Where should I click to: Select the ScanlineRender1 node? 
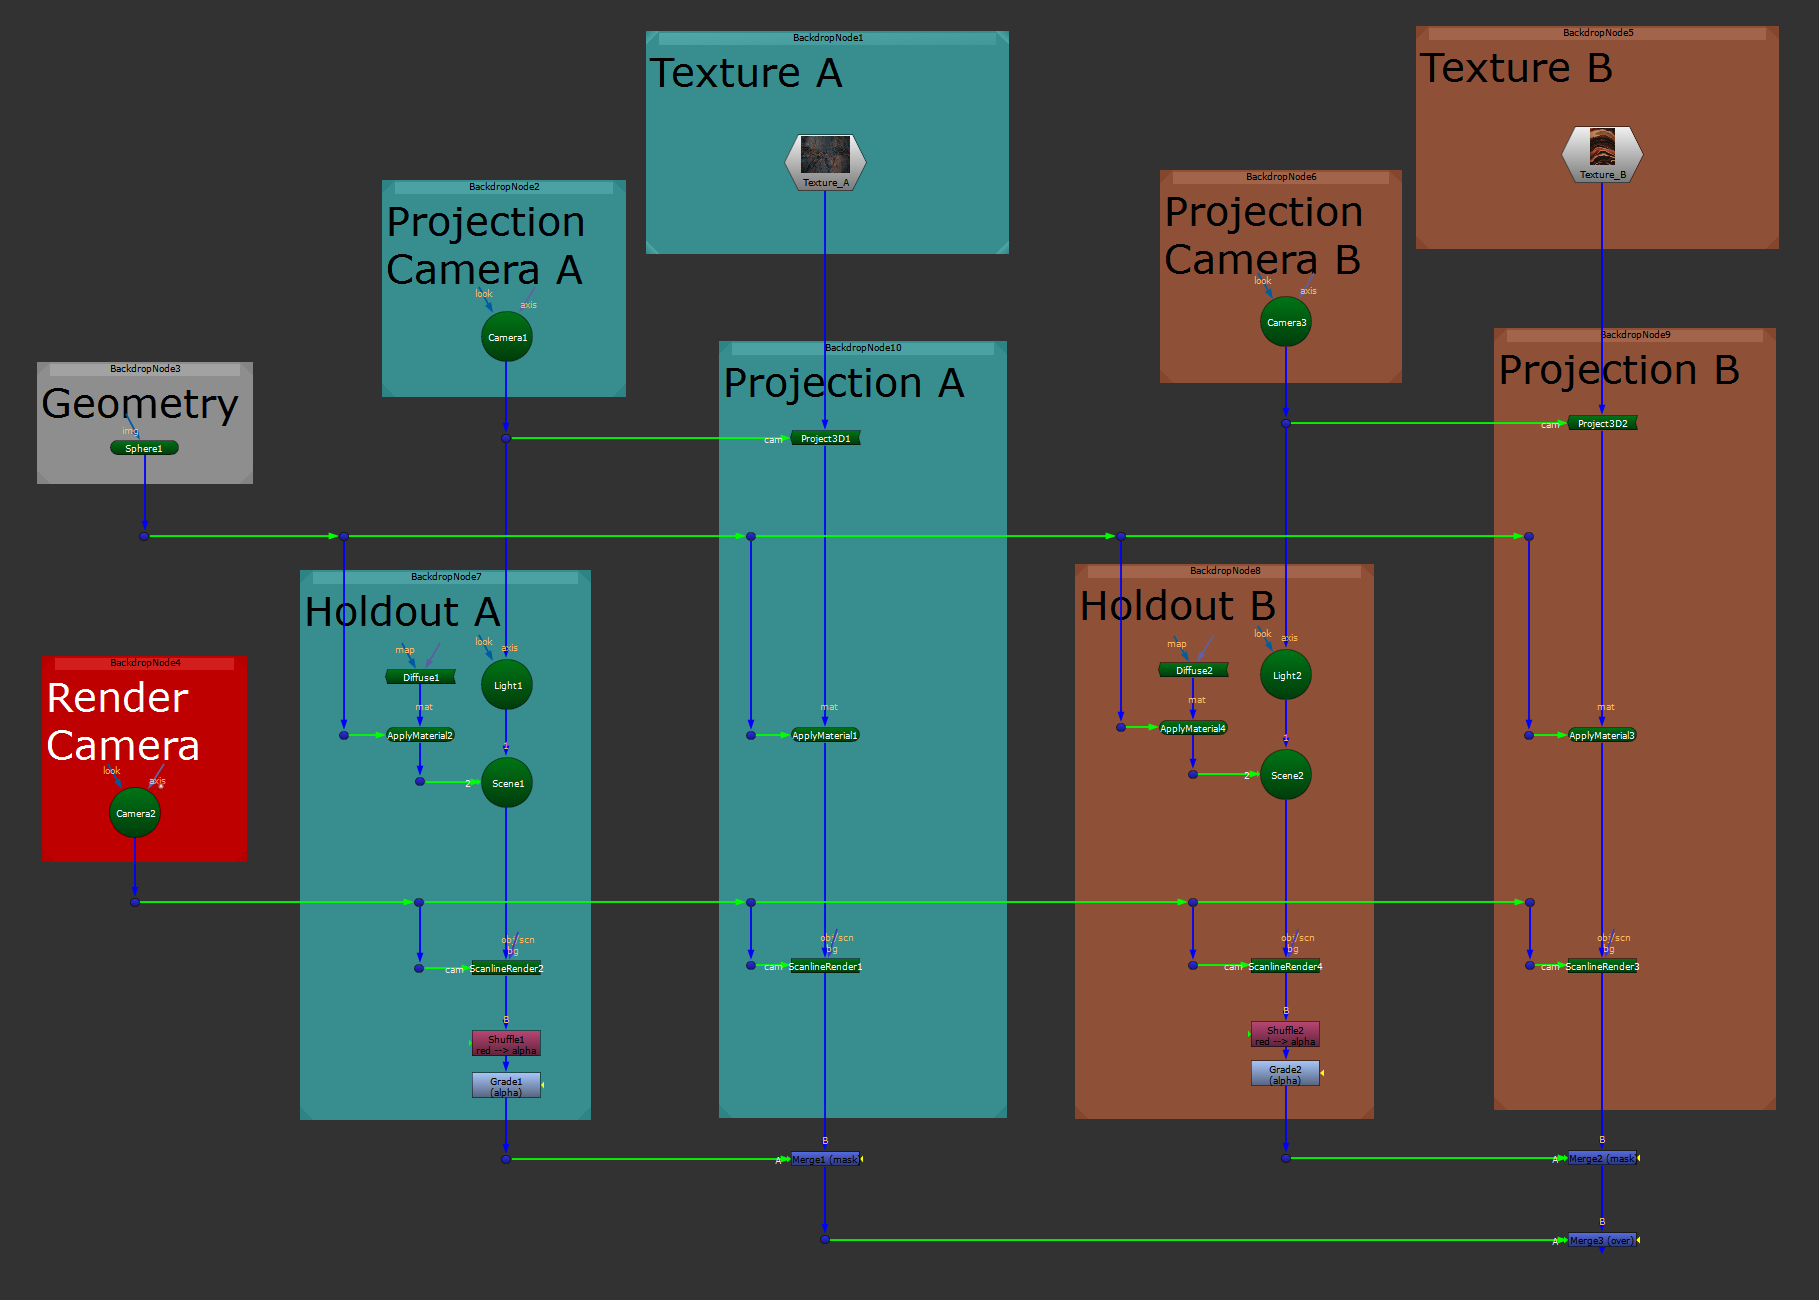tap(825, 966)
